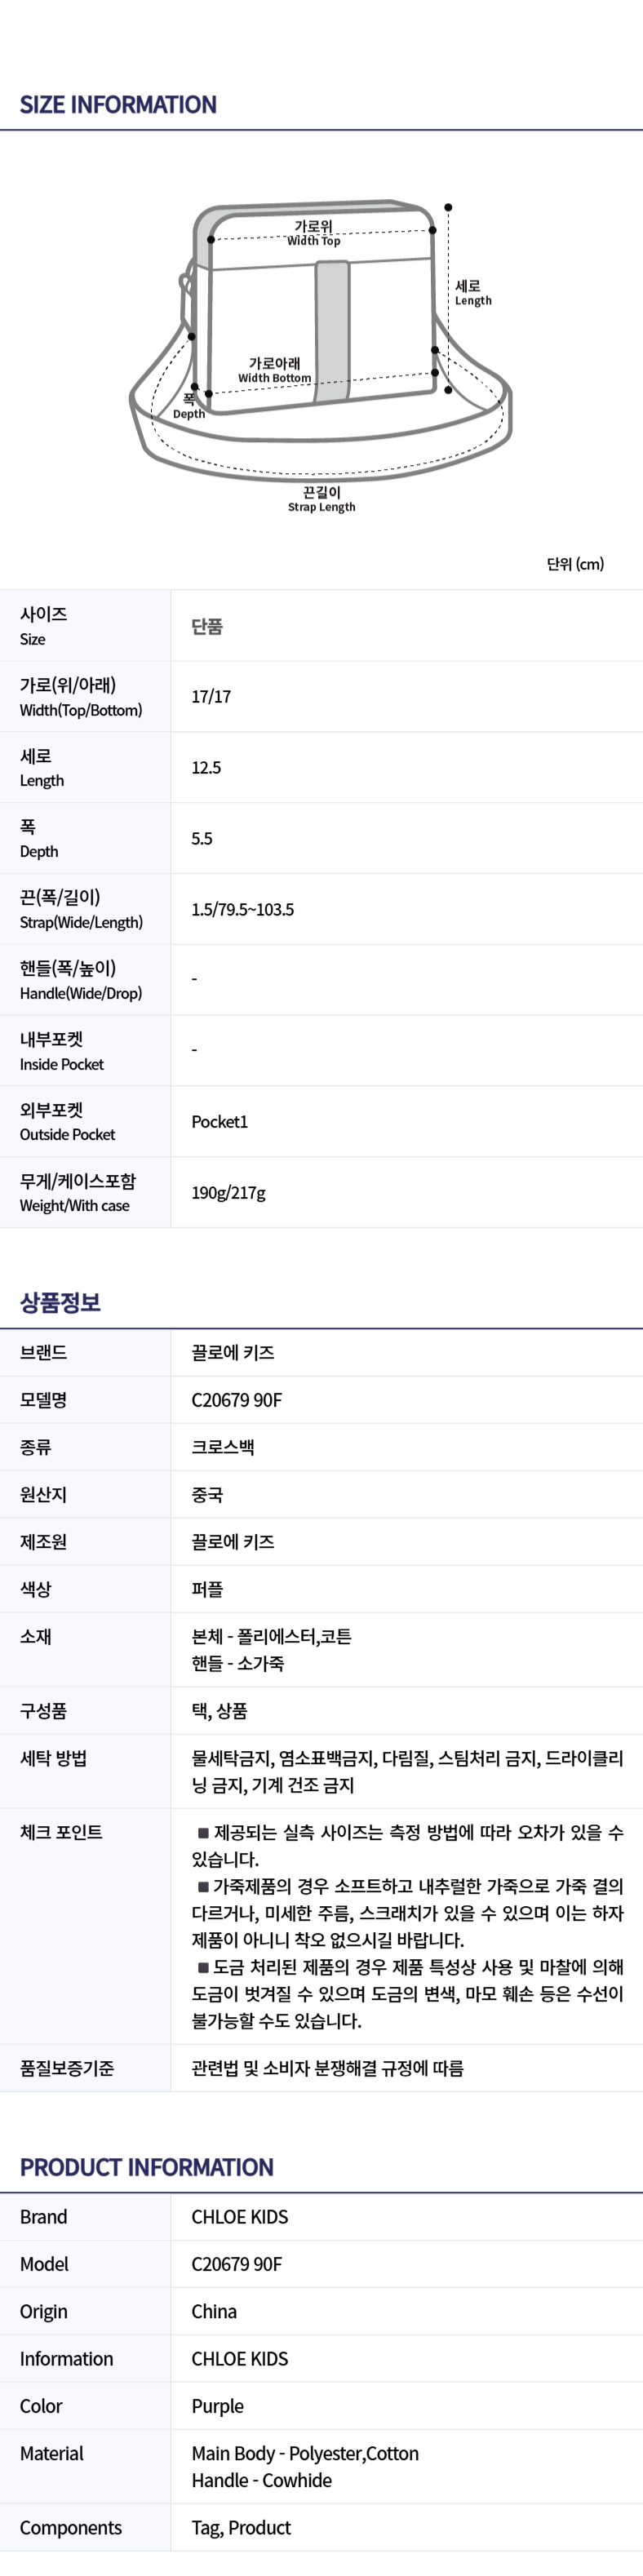This screenshot has width=643, height=2576.
Task: Click the 17/17 width value
Action: point(211,697)
